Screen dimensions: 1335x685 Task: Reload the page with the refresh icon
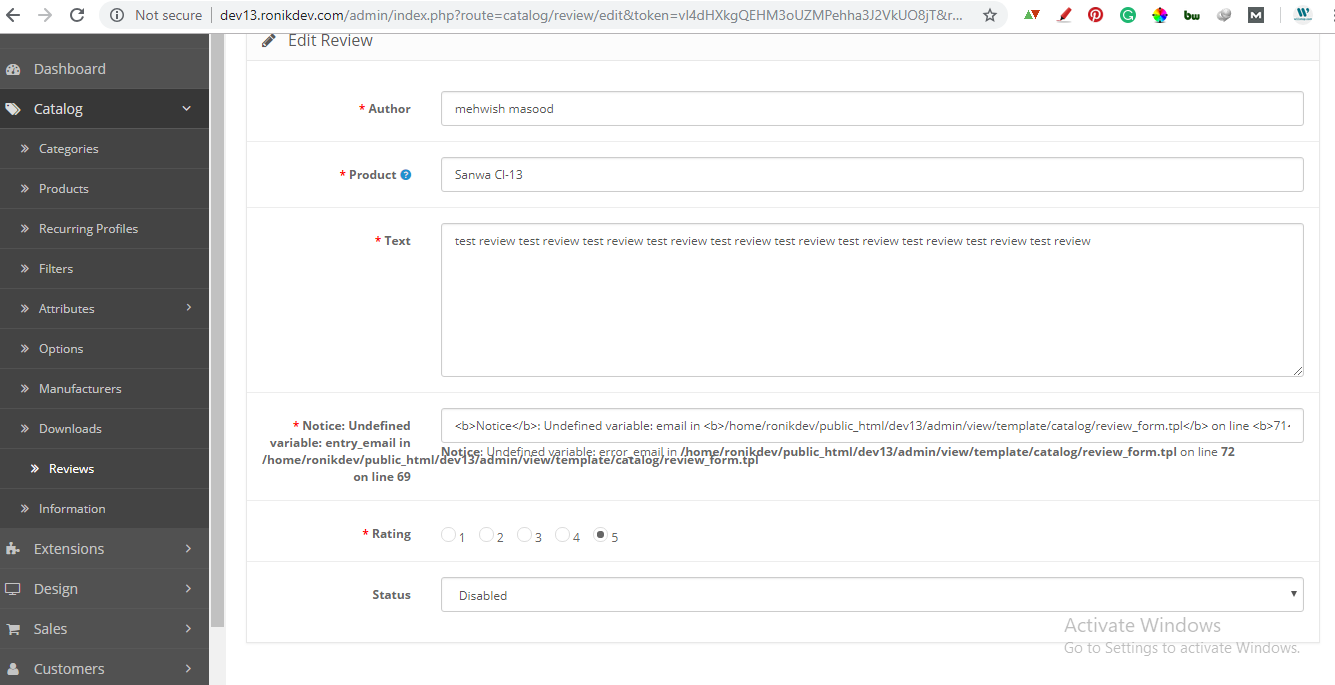pyautogui.click(x=76, y=15)
